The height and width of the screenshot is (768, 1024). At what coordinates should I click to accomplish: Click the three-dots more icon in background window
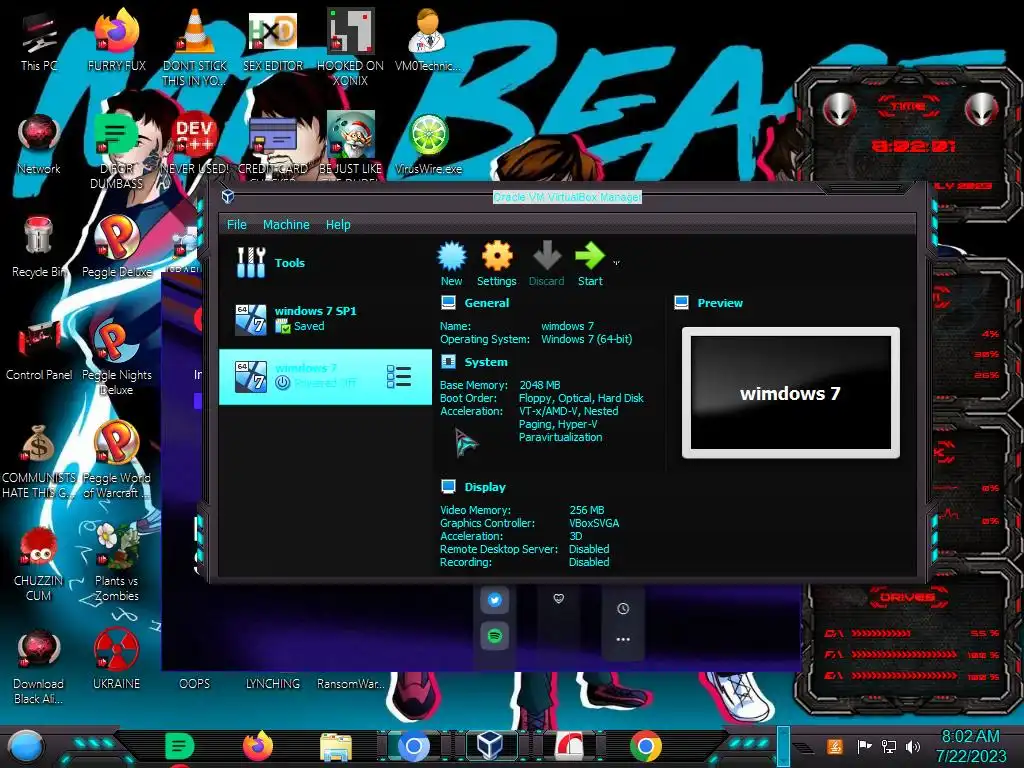pos(623,639)
